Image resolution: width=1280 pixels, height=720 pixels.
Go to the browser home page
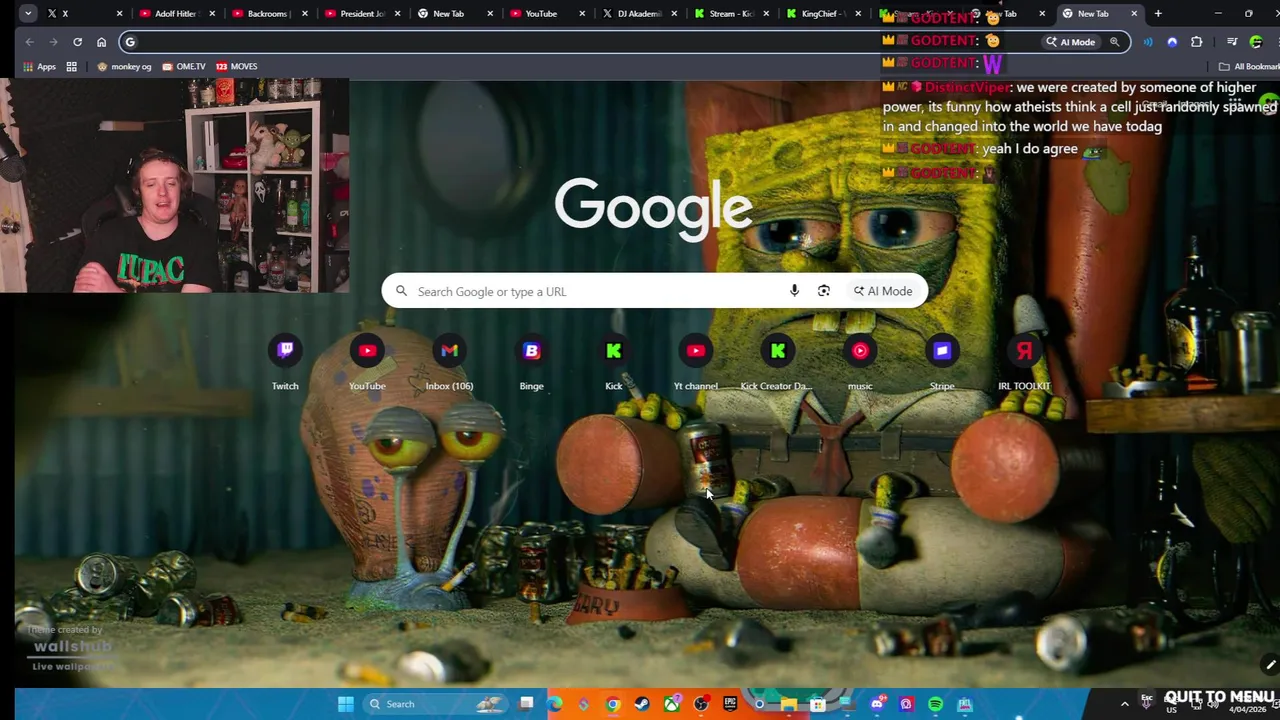pyautogui.click(x=101, y=42)
